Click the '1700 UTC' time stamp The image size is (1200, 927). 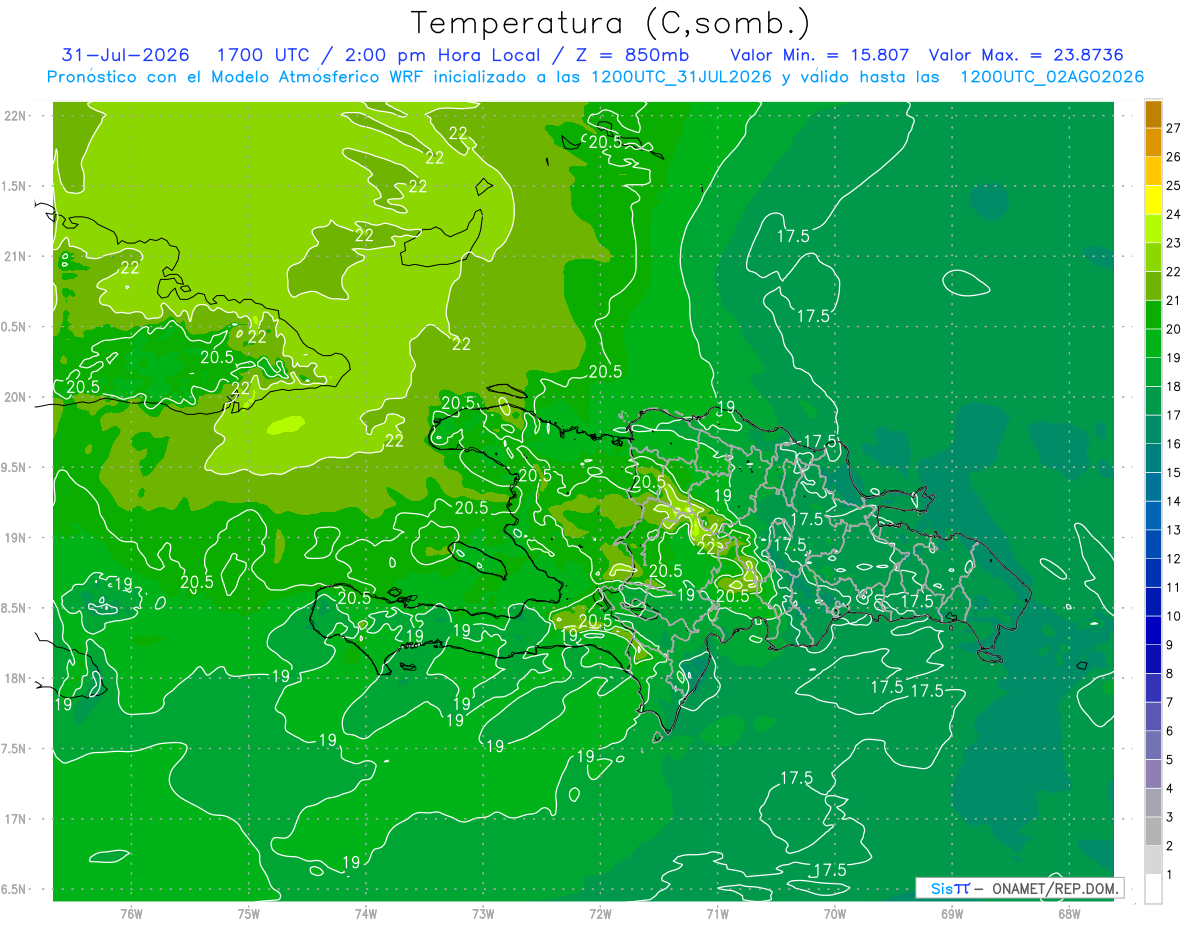point(264,55)
